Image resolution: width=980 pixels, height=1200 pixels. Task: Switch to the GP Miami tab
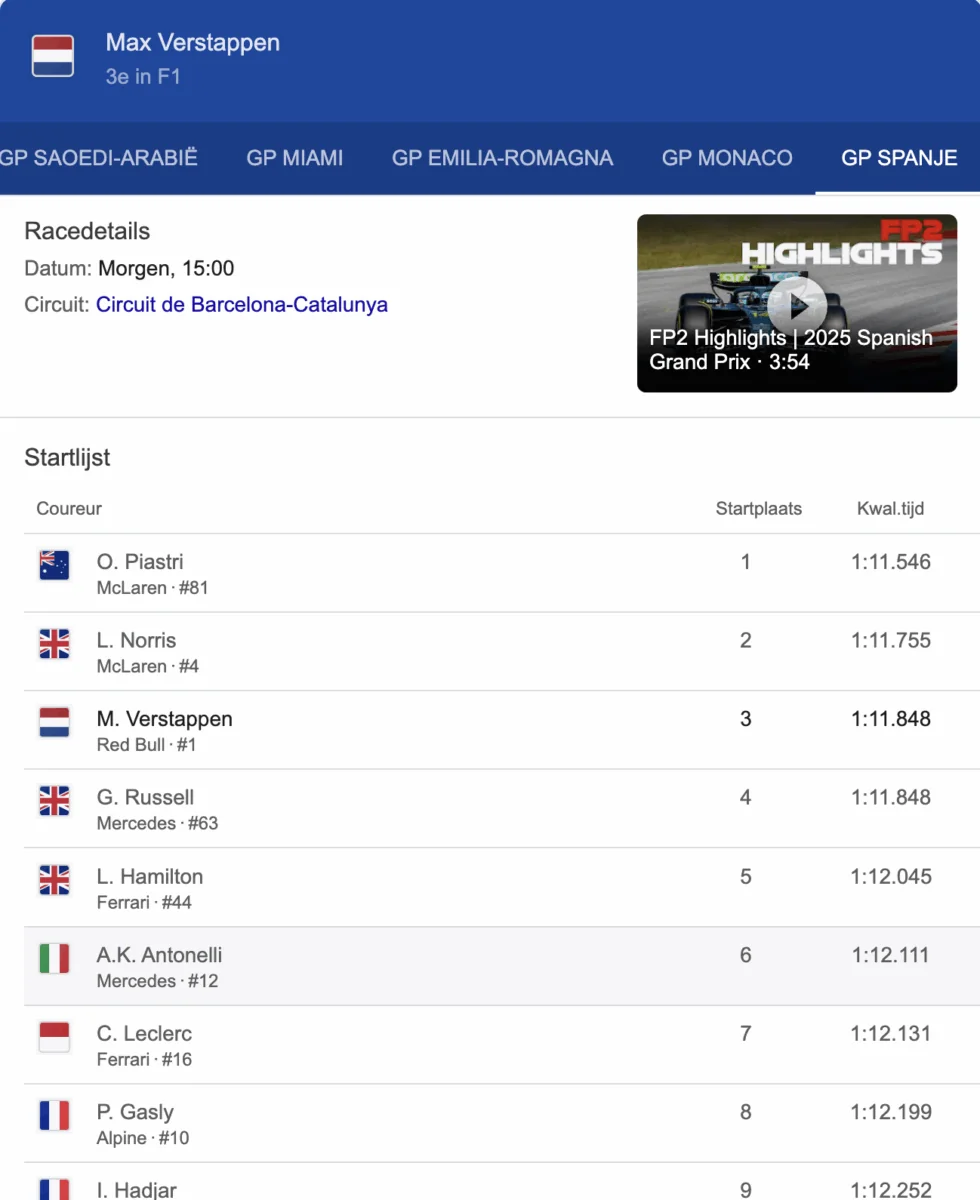(295, 158)
